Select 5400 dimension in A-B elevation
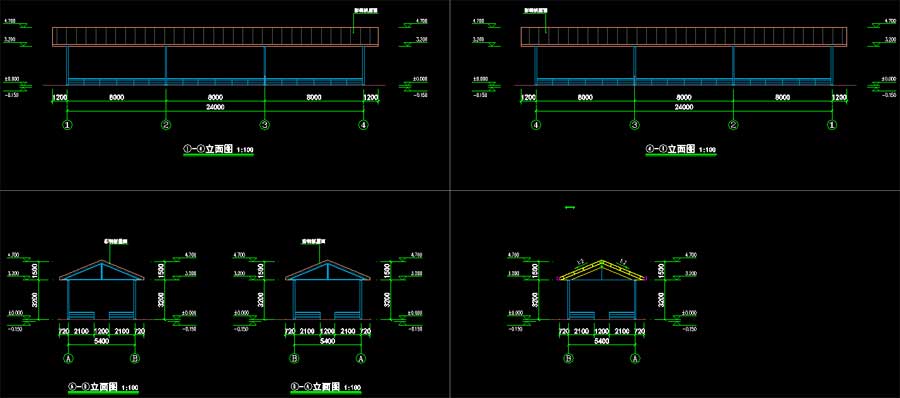This screenshot has width=900, height=398. click(x=102, y=341)
